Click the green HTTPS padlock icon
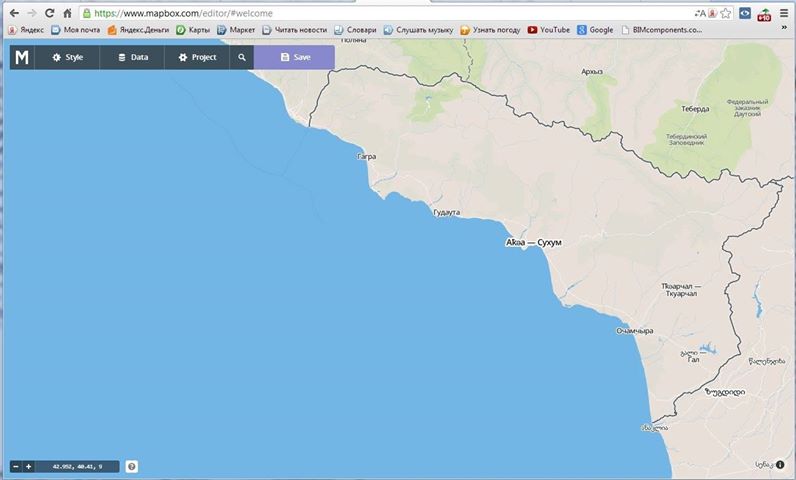Screen dimensions: 796x480 click(x=87, y=13)
